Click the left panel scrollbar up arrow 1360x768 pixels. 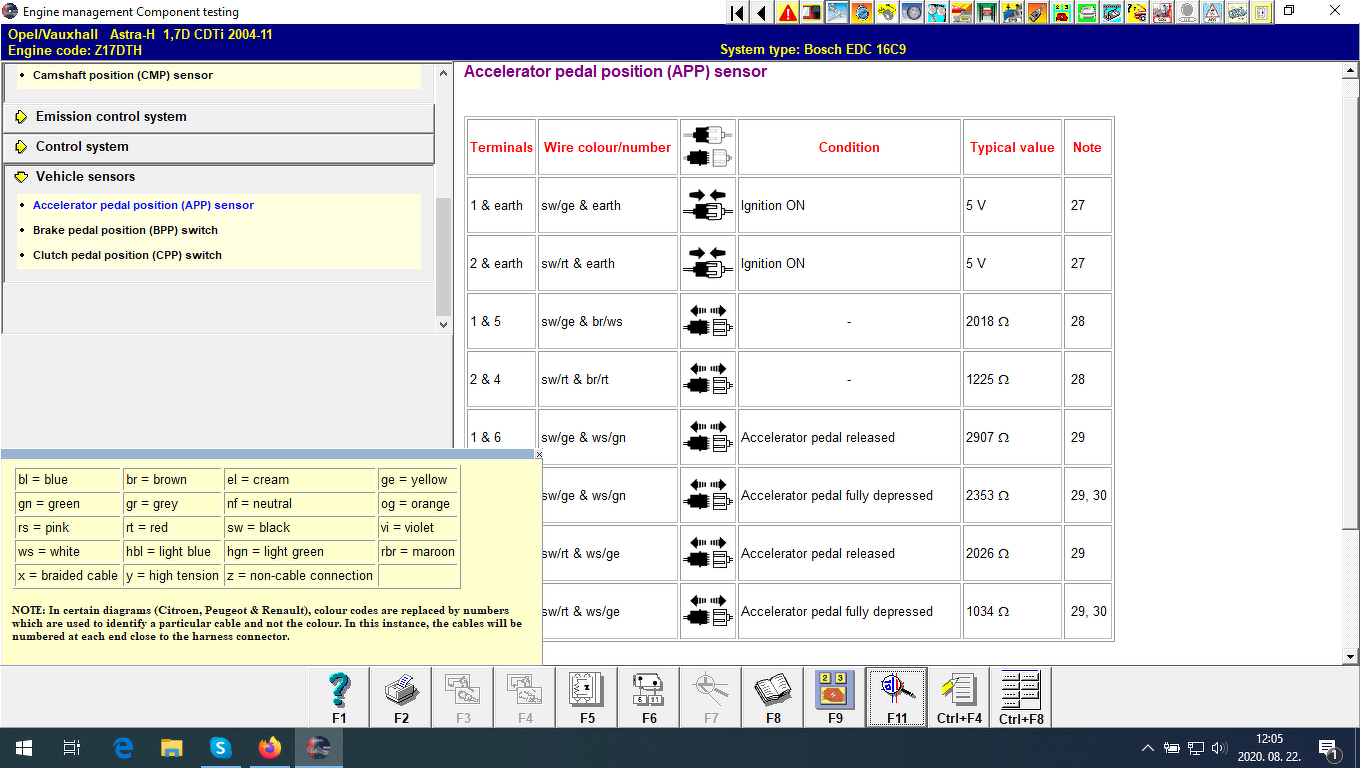(x=444, y=73)
